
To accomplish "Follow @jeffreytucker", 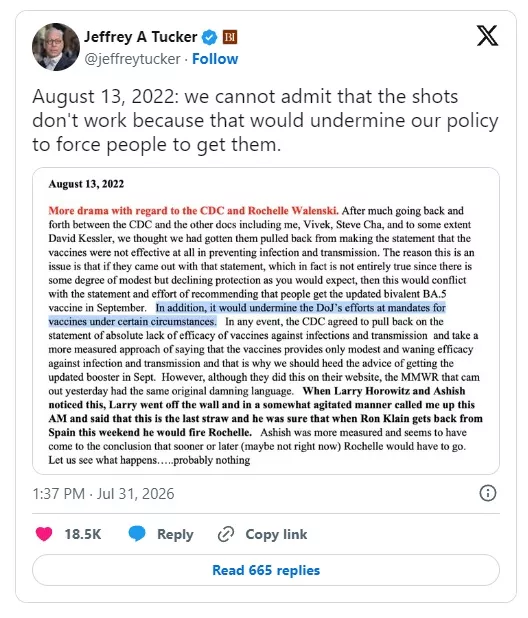I will pos(215,59).
